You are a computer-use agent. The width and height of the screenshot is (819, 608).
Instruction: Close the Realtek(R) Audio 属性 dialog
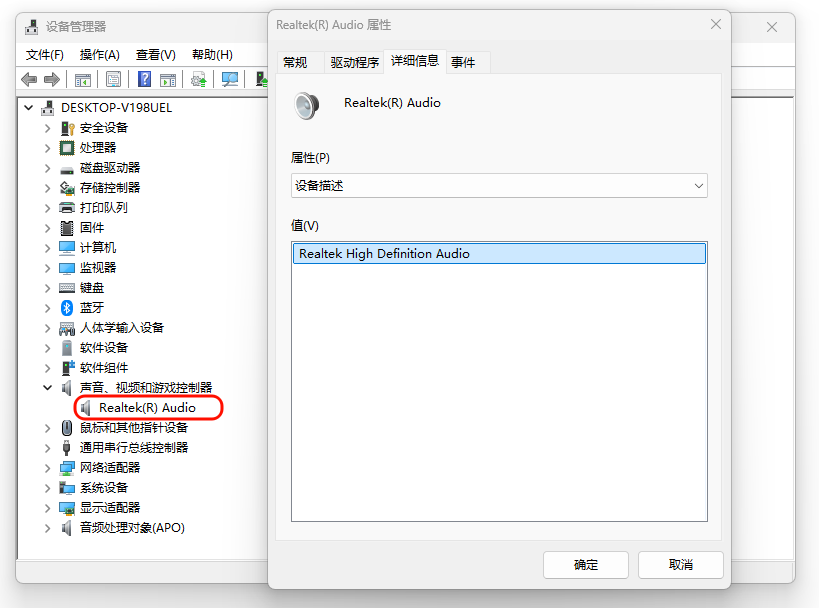716,25
